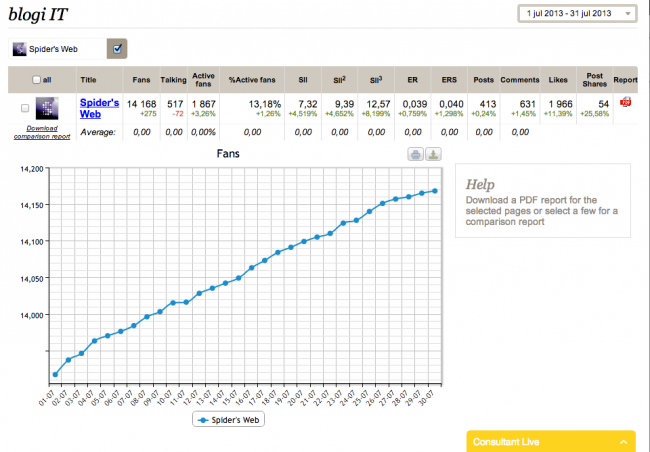
Task: Click the +275 fans change value
Action: 148,114
